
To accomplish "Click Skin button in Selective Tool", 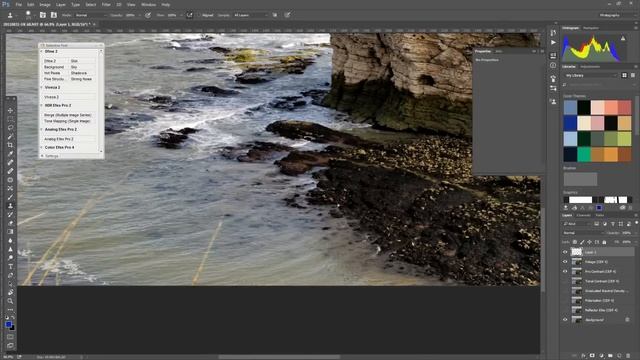I will [x=82, y=61].
